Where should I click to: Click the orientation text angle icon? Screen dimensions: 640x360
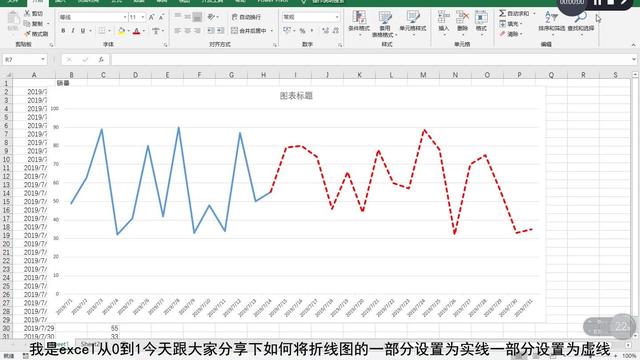tap(211, 17)
